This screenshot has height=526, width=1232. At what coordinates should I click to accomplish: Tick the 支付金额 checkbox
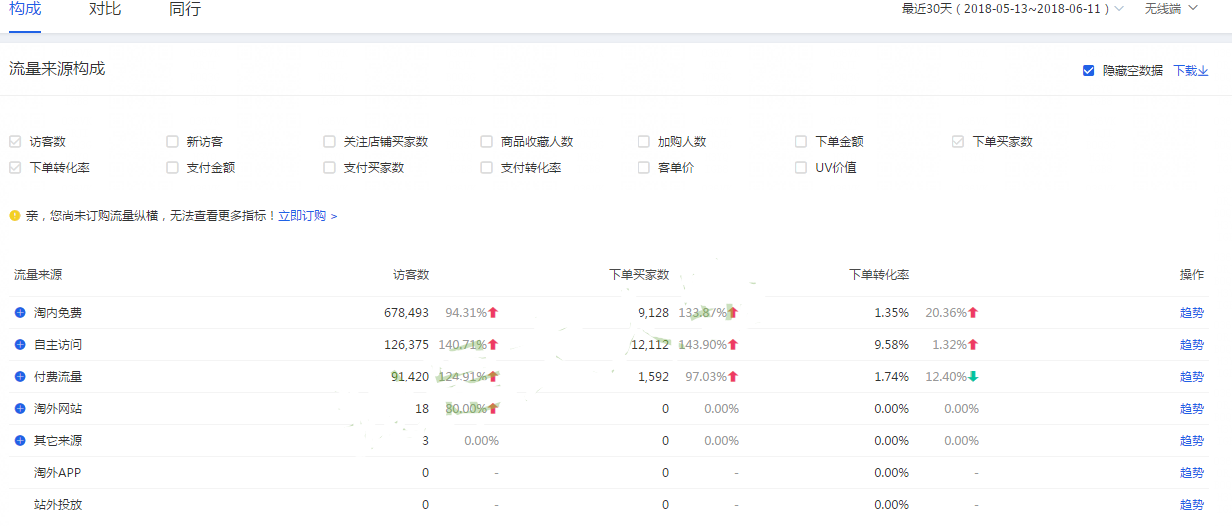172,168
